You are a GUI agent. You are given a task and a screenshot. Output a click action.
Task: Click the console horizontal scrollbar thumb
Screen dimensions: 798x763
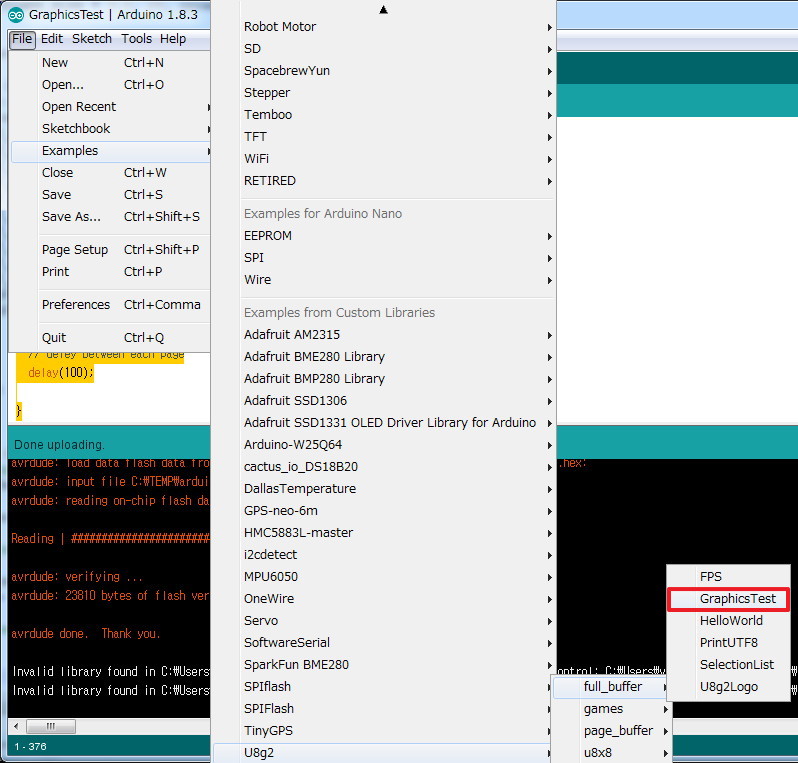tap(51, 726)
